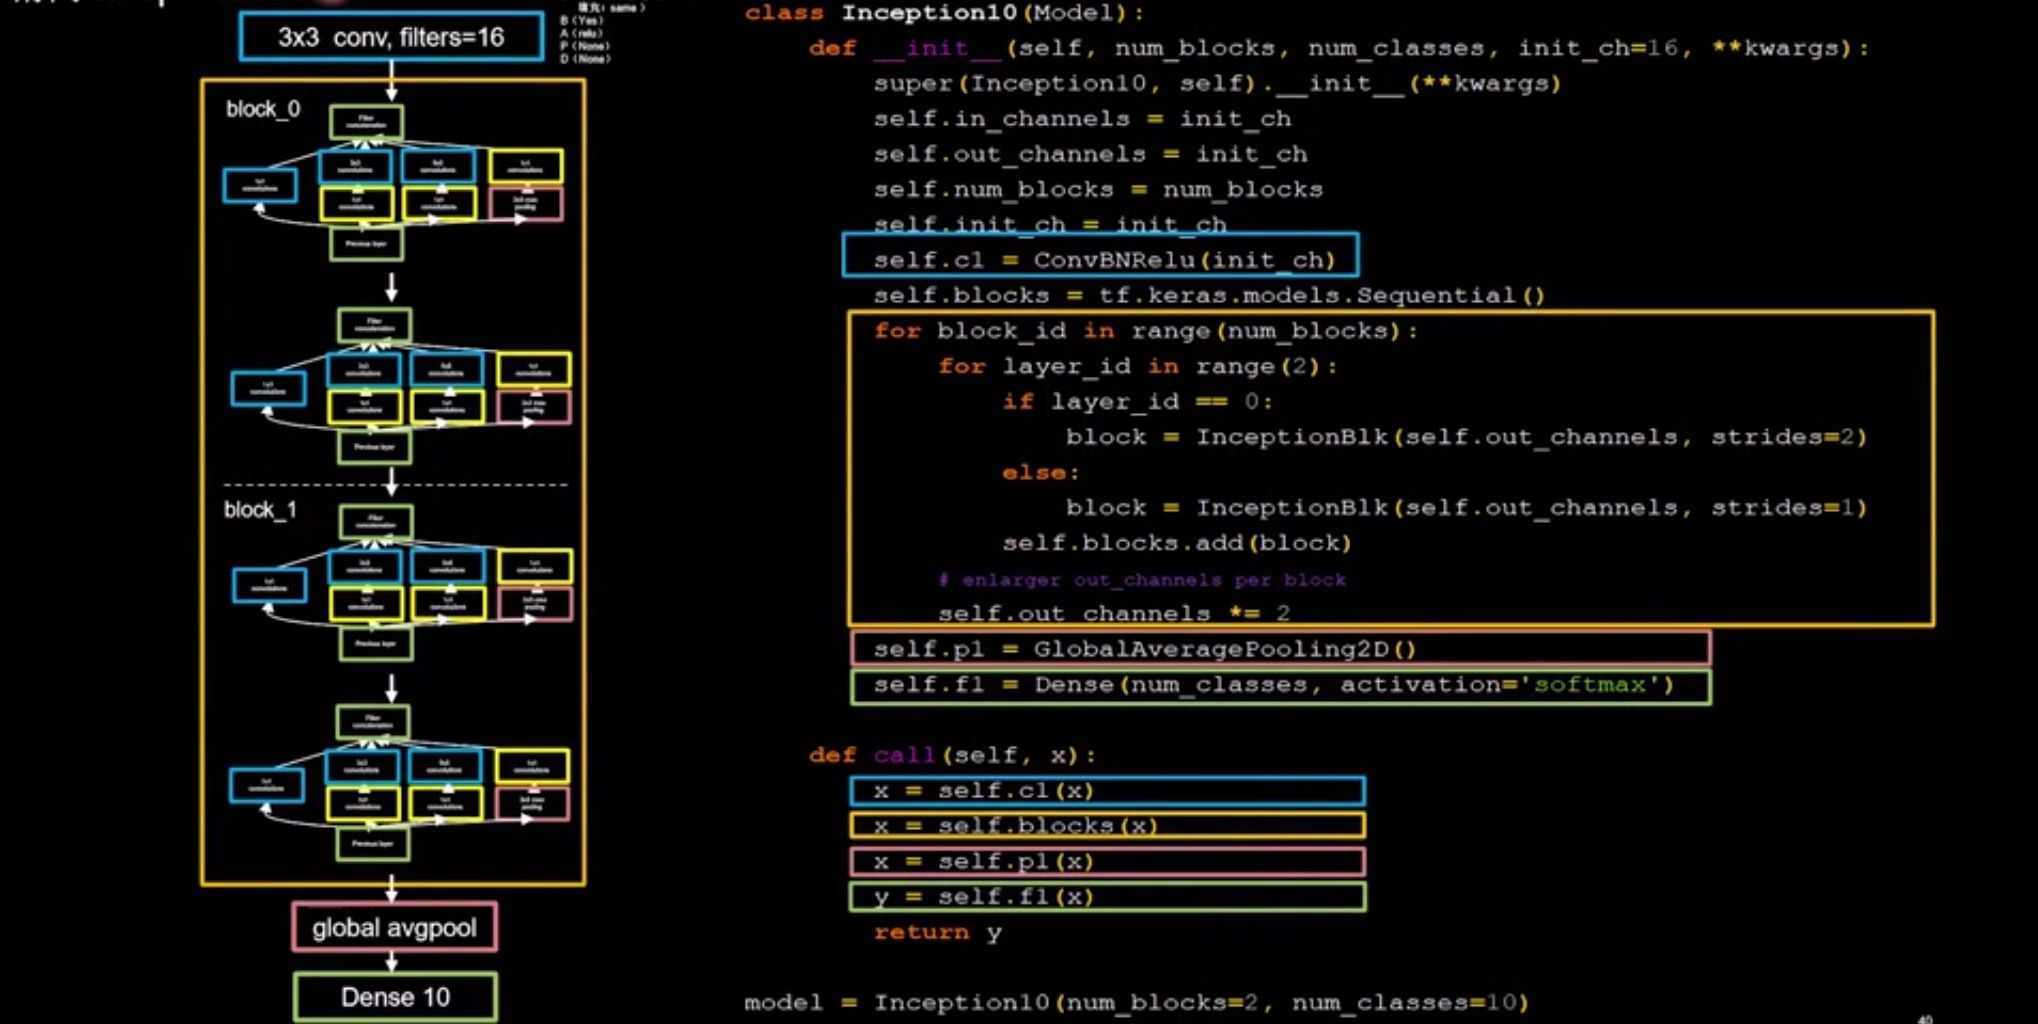Click "self.in_channels = init_ch" line
2038x1024 pixels.
[x=1082, y=119]
